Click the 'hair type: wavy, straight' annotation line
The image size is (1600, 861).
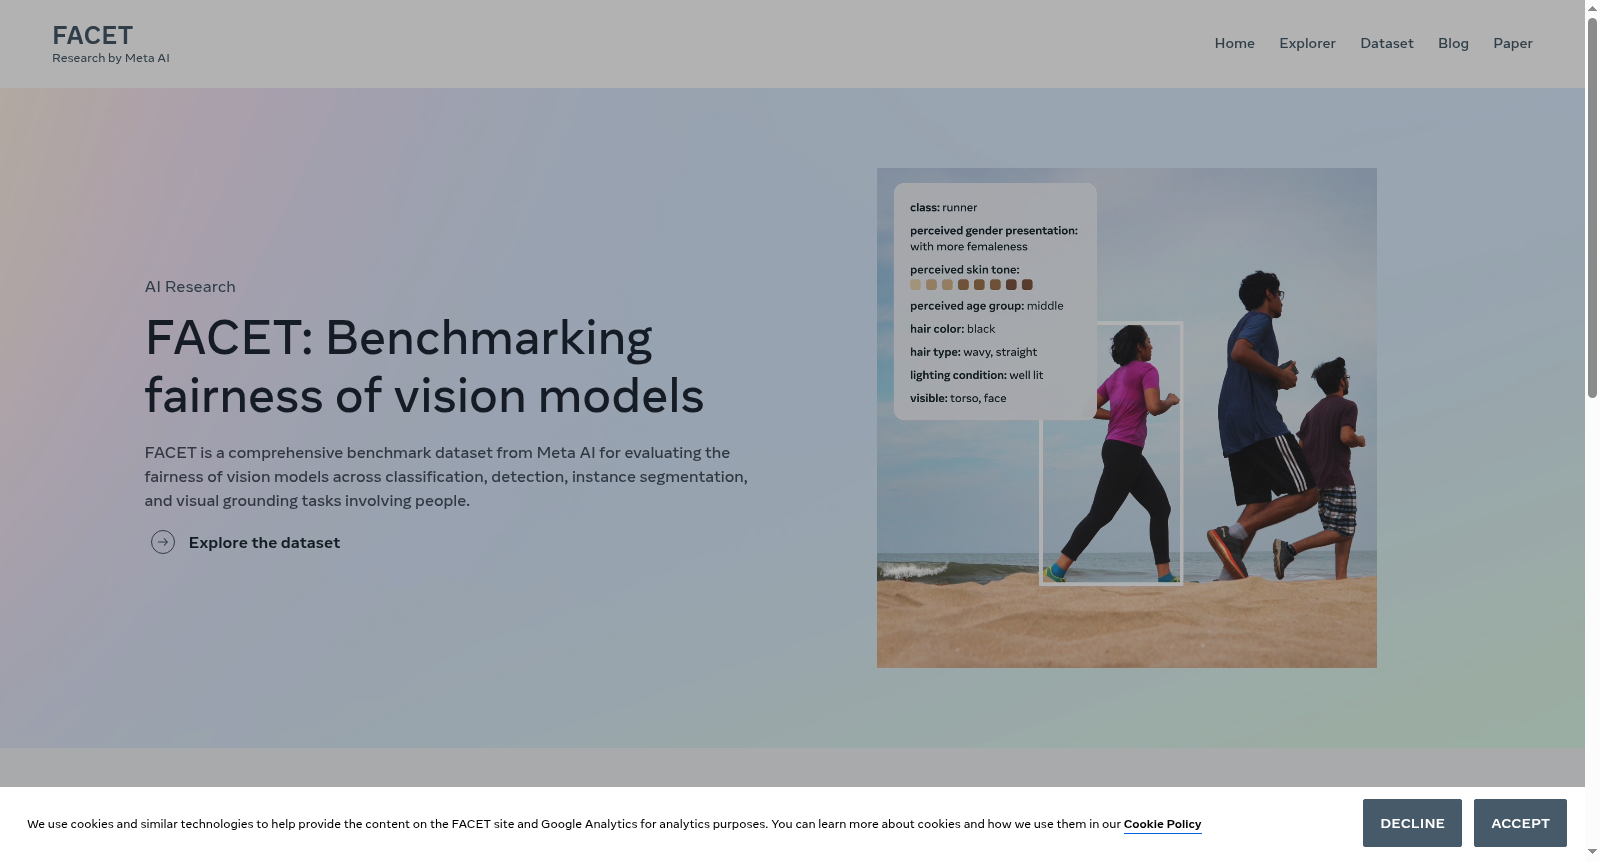(x=973, y=352)
